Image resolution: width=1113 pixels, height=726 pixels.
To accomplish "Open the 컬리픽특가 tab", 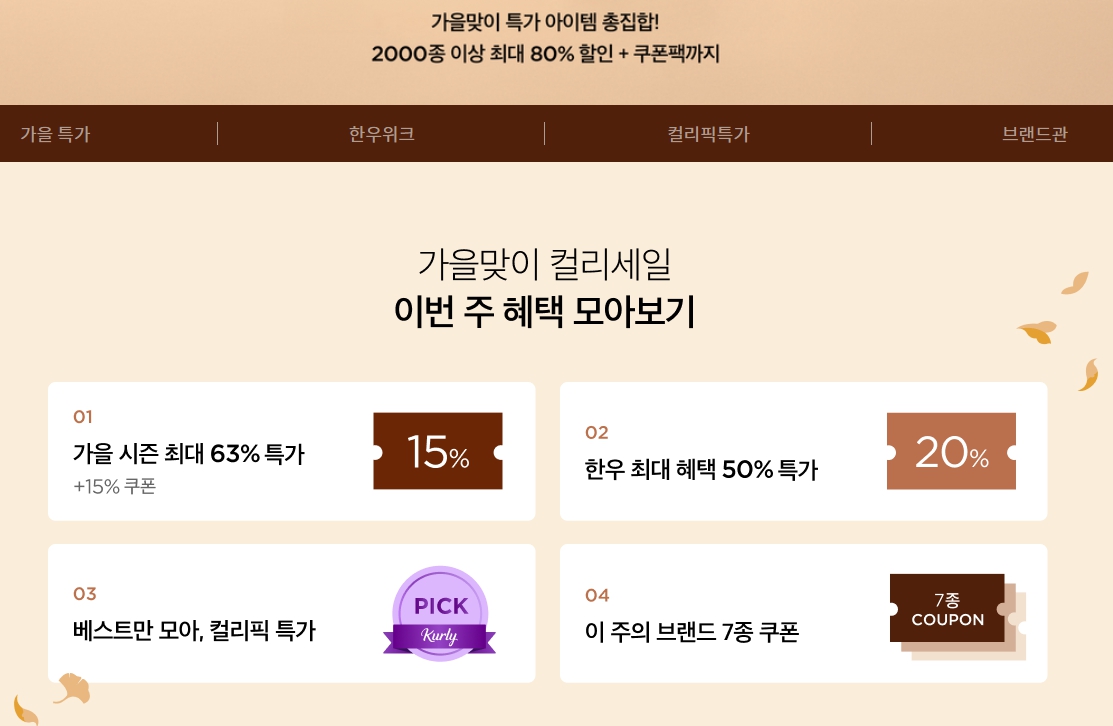I will (x=708, y=134).
